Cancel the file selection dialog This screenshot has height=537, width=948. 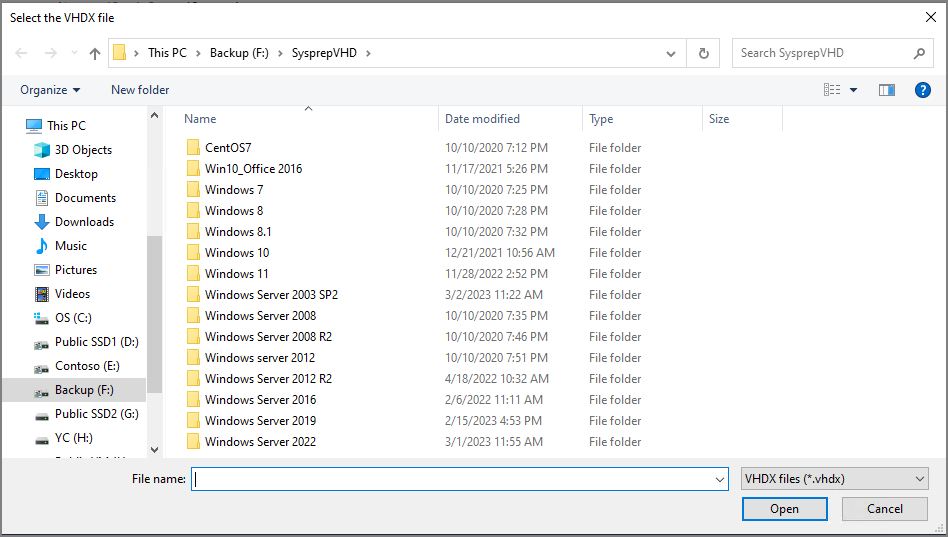point(885,509)
